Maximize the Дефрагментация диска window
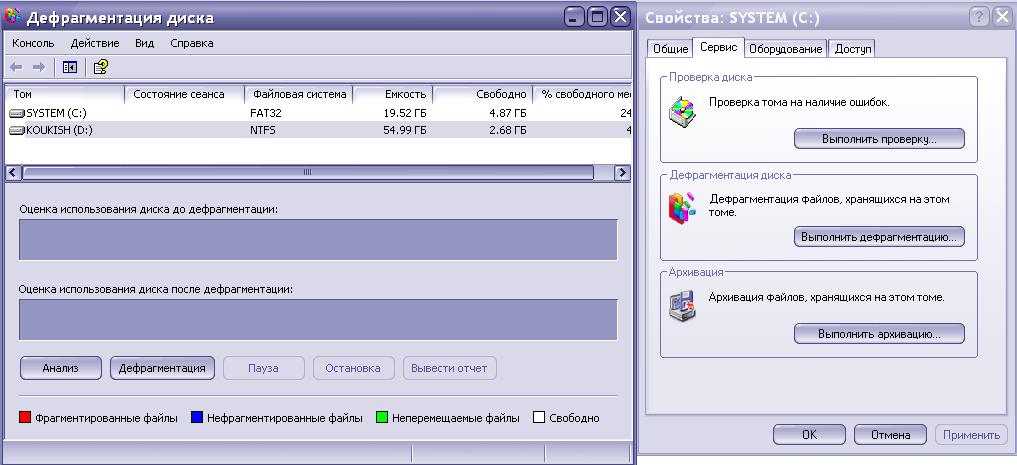Image resolution: width=1017 pixels, height=465 pixels. pos(597,17)
